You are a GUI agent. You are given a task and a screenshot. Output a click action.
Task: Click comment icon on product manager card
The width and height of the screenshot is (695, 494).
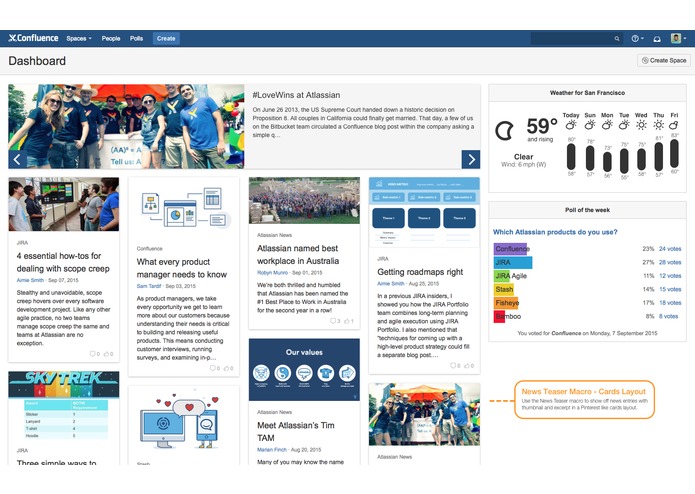[214, 368]
